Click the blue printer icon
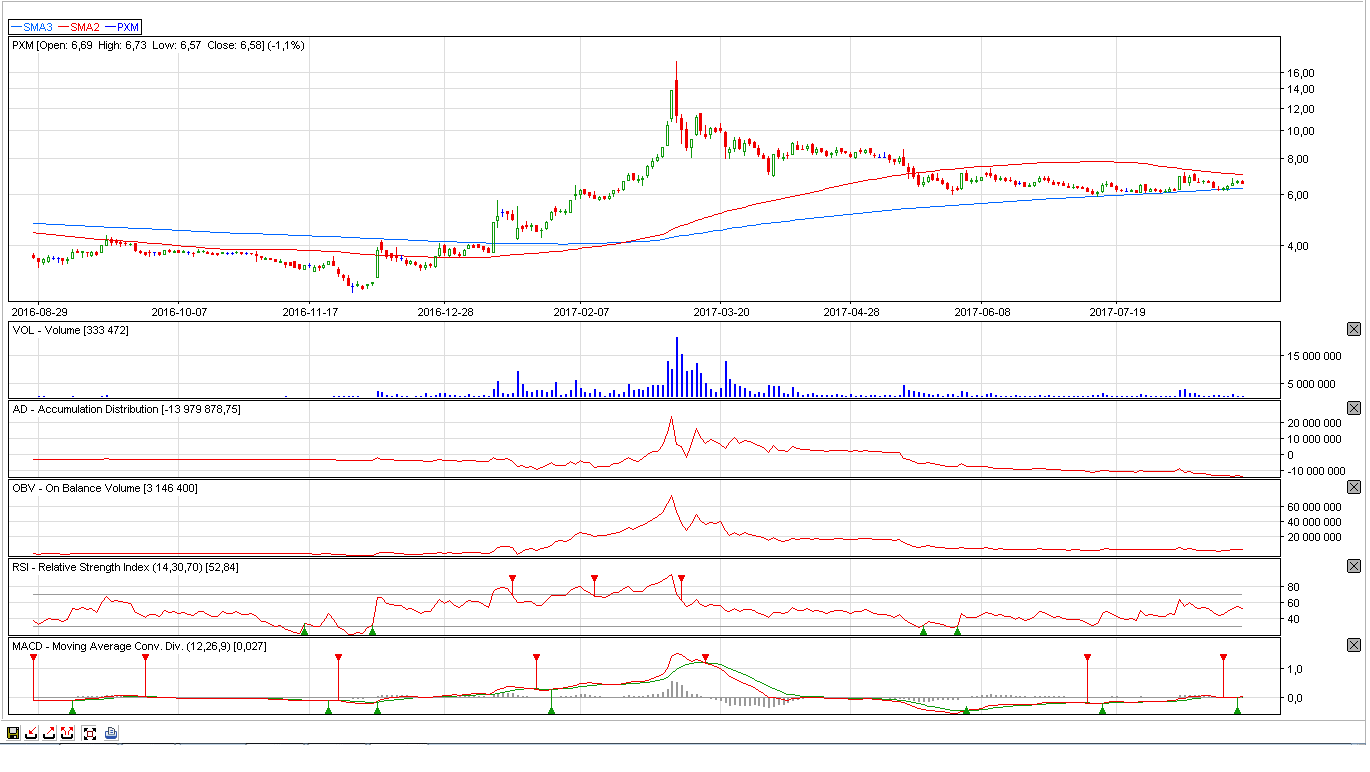The image size is (1370, 772). click(x=111, y=733)
